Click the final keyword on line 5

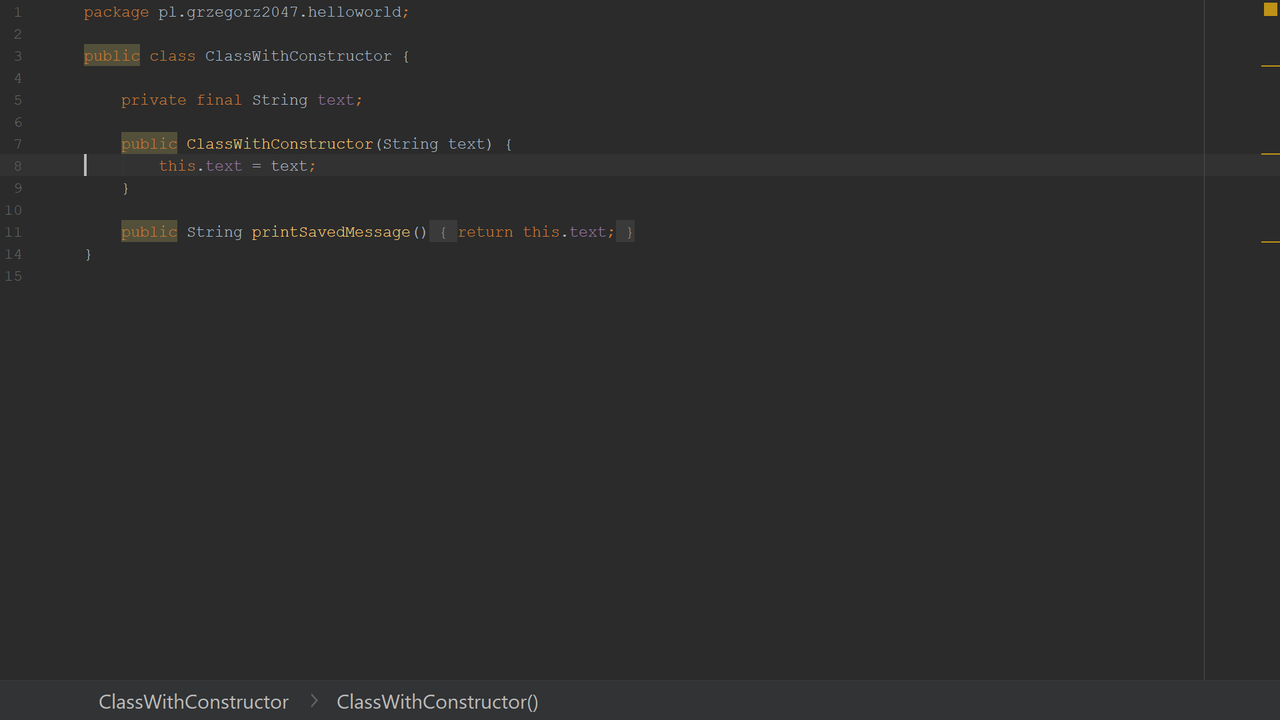coord(219,100)
